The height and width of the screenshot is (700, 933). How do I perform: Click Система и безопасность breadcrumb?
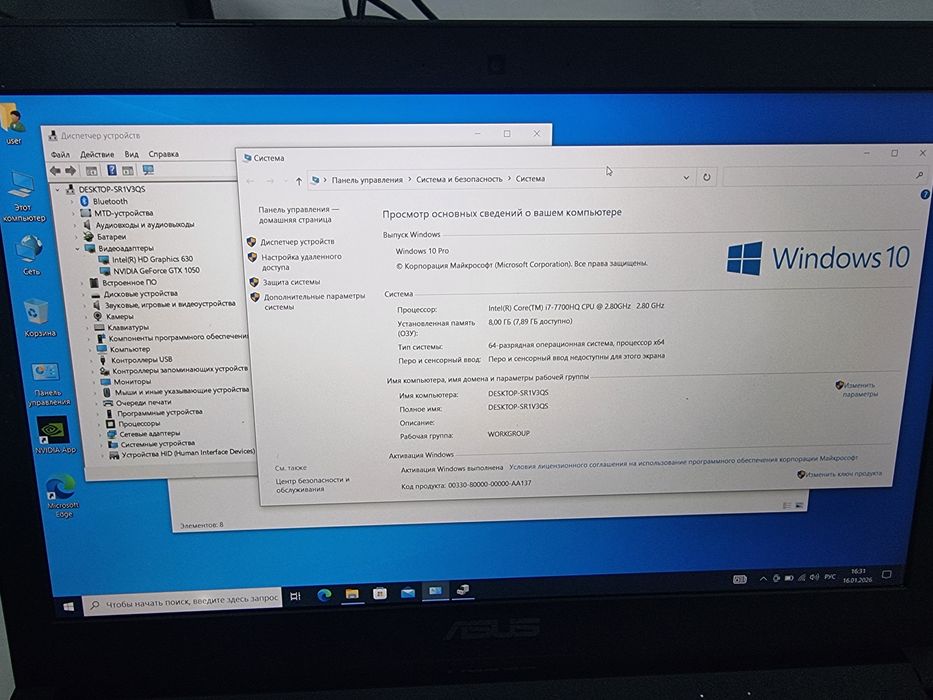click(459, 179)
